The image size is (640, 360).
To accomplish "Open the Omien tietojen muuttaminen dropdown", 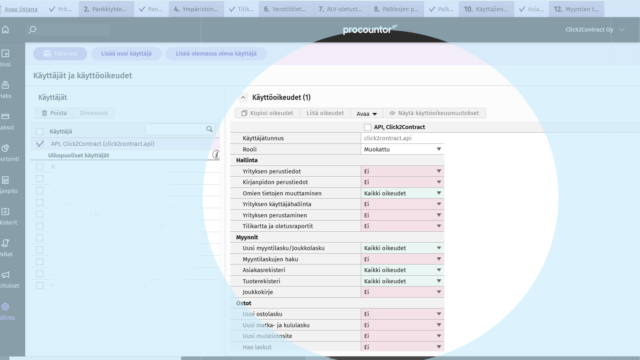I will [402, 193].
